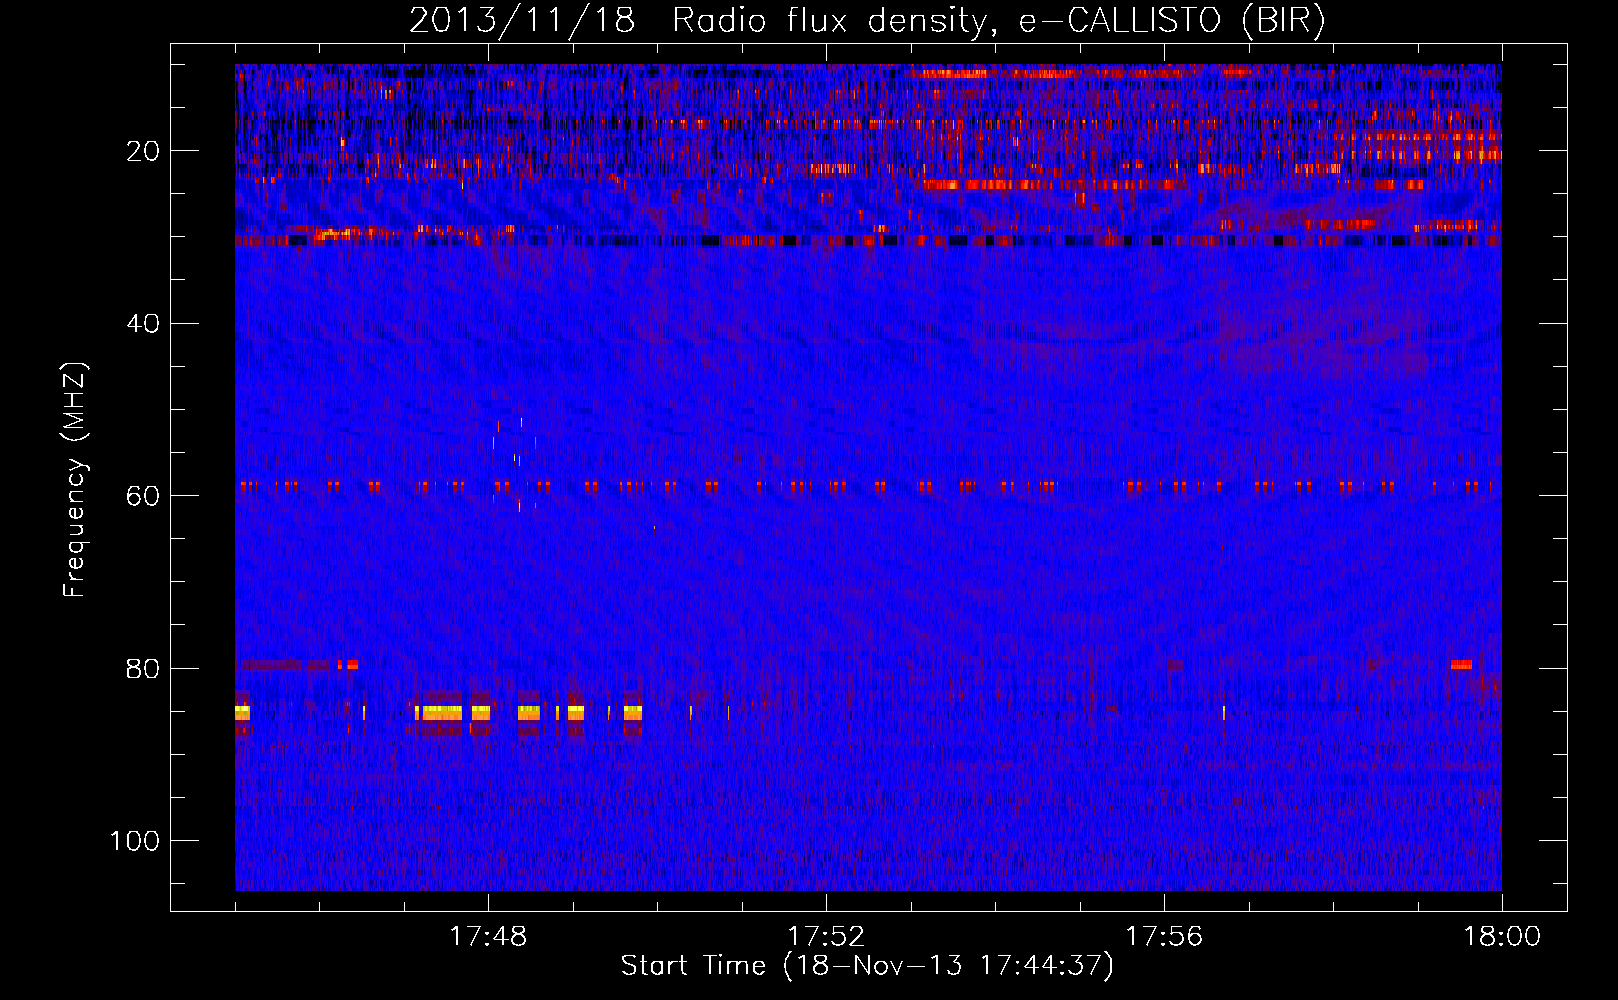Click the 17:48 time tick label

(488, 937)
